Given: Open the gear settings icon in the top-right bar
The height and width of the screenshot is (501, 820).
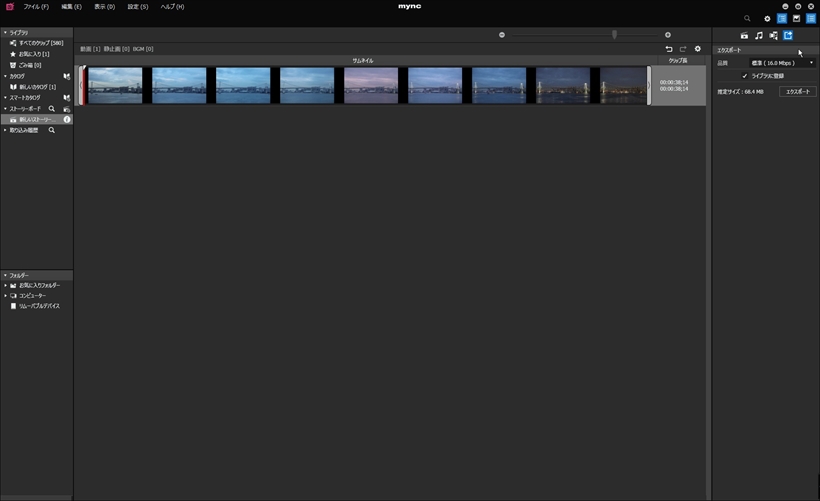Looking at the screenshot, I should tap(767, 18).
